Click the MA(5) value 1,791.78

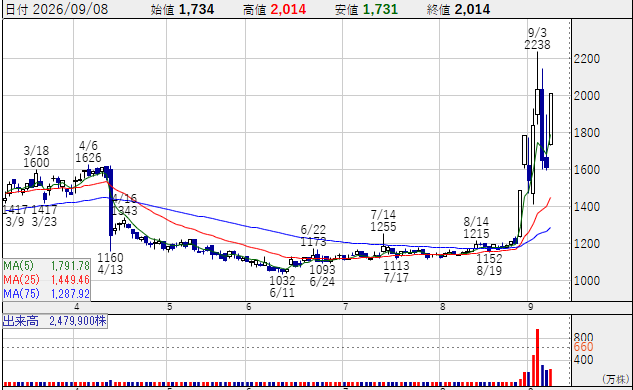coord(70,266)
